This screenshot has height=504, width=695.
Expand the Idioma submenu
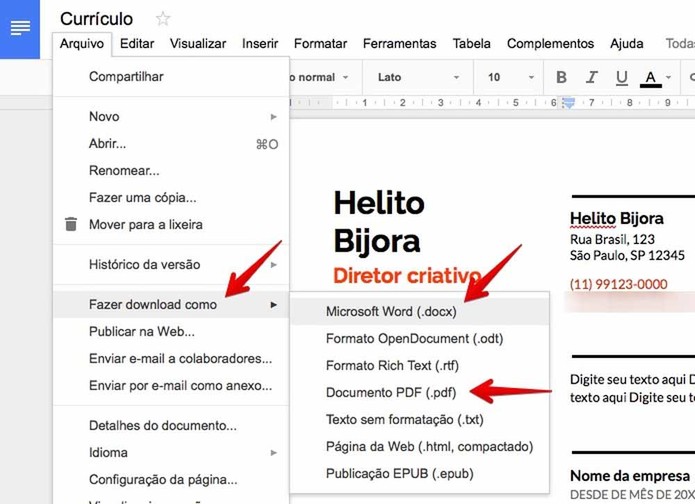[171, 453]
